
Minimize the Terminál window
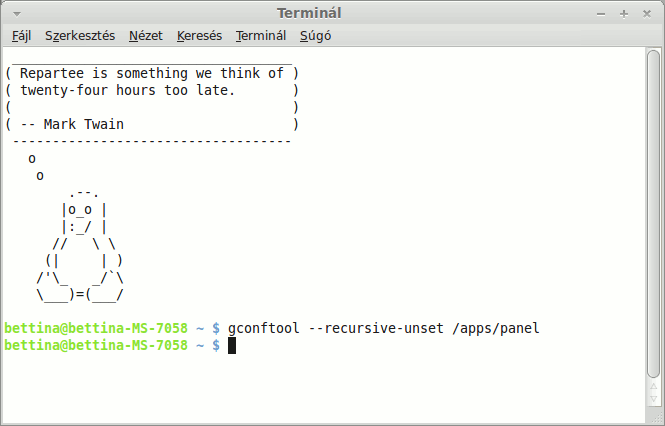pos(601,13)
